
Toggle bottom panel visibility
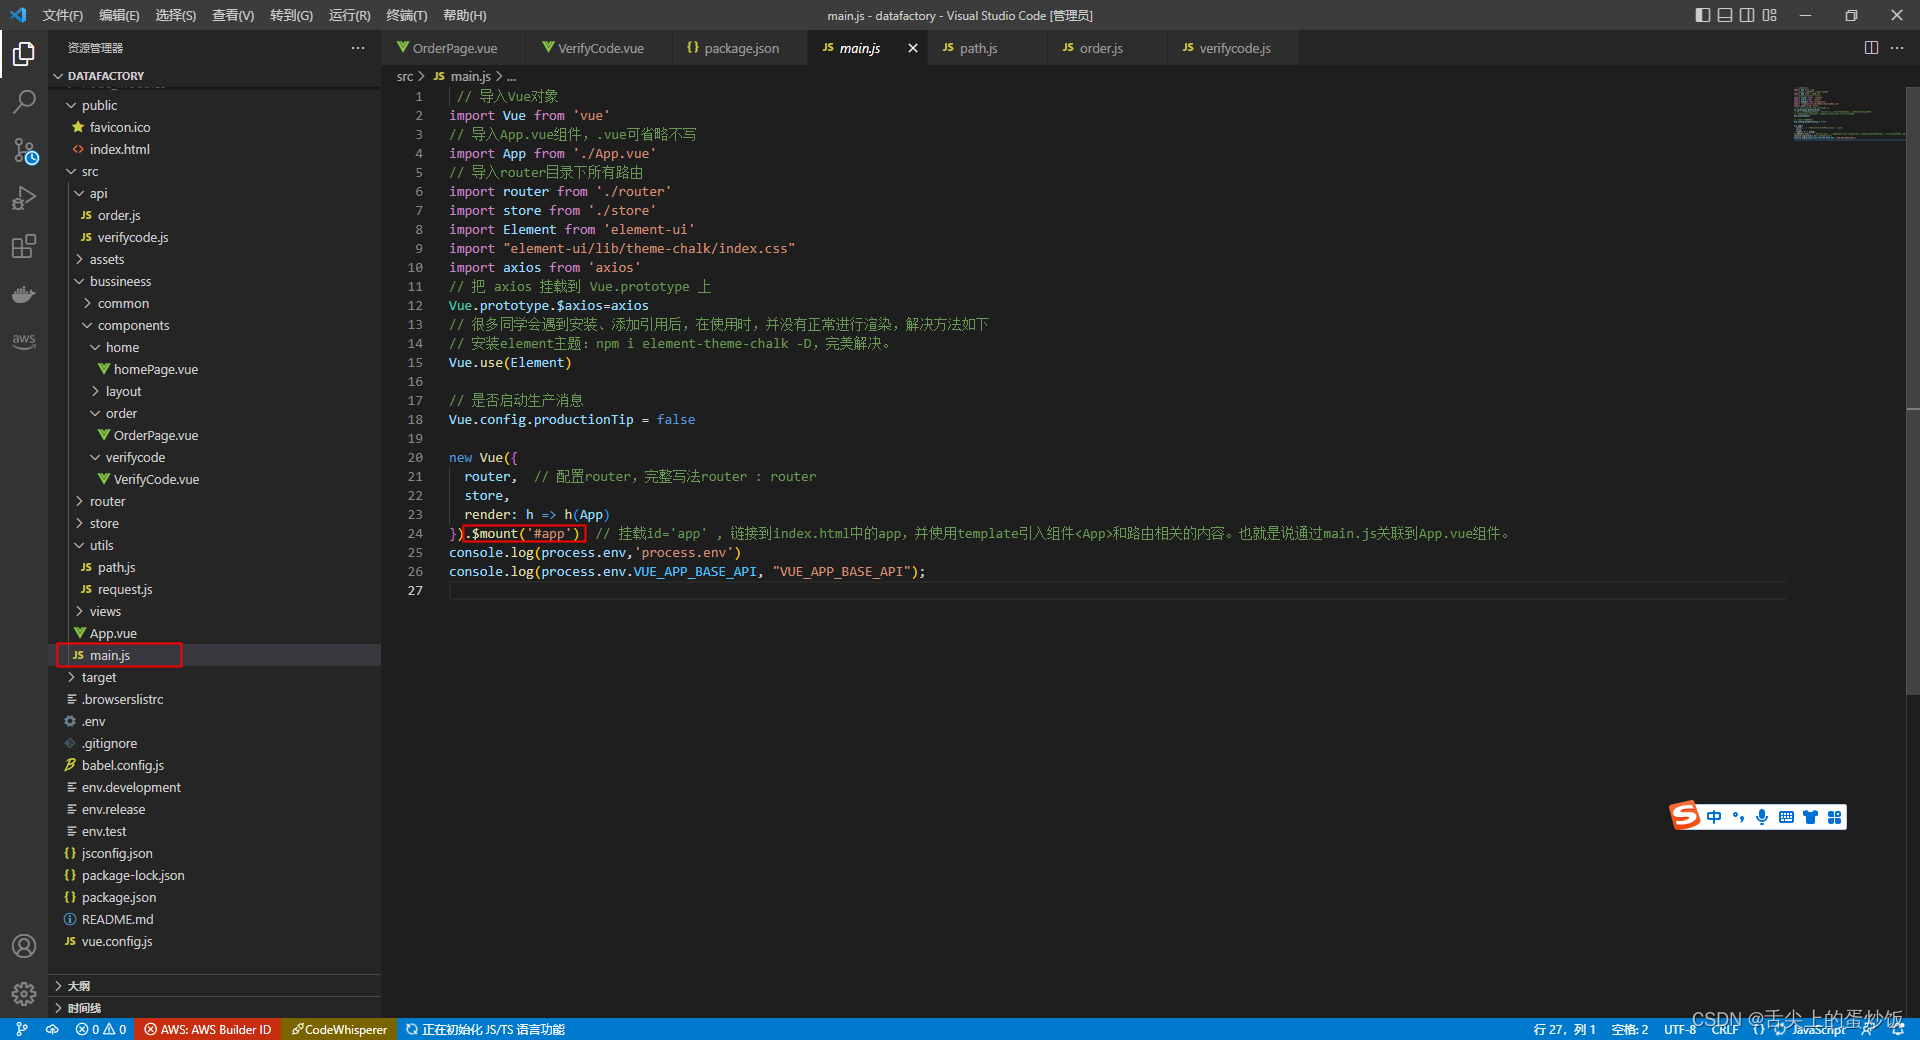(1725, 15)
